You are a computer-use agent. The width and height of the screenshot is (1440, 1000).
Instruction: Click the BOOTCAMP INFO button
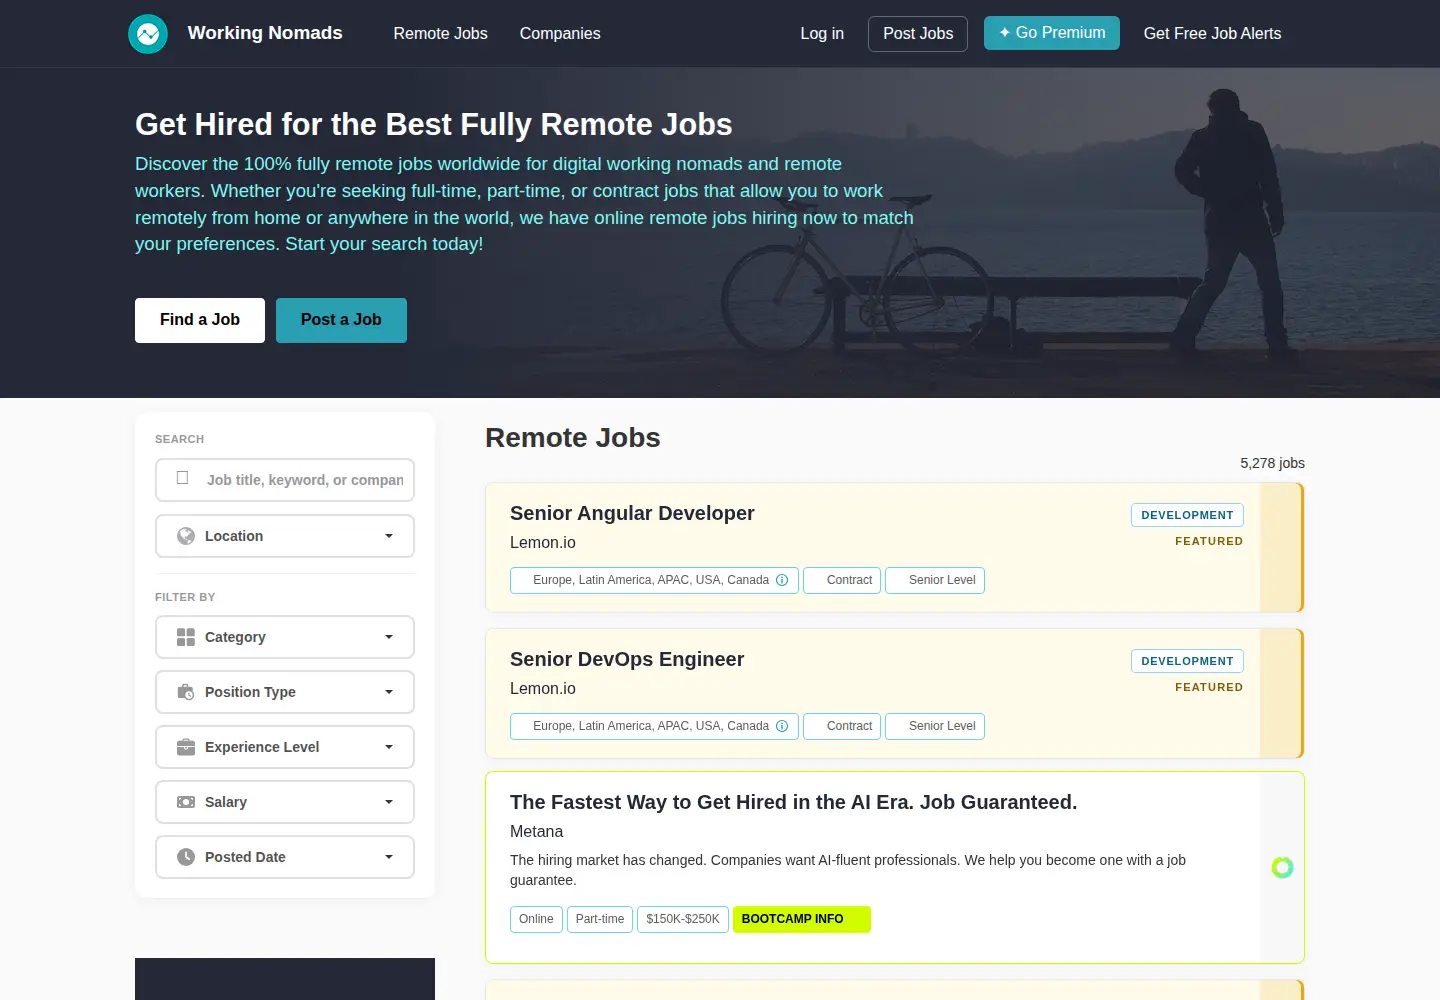(802, 919)
